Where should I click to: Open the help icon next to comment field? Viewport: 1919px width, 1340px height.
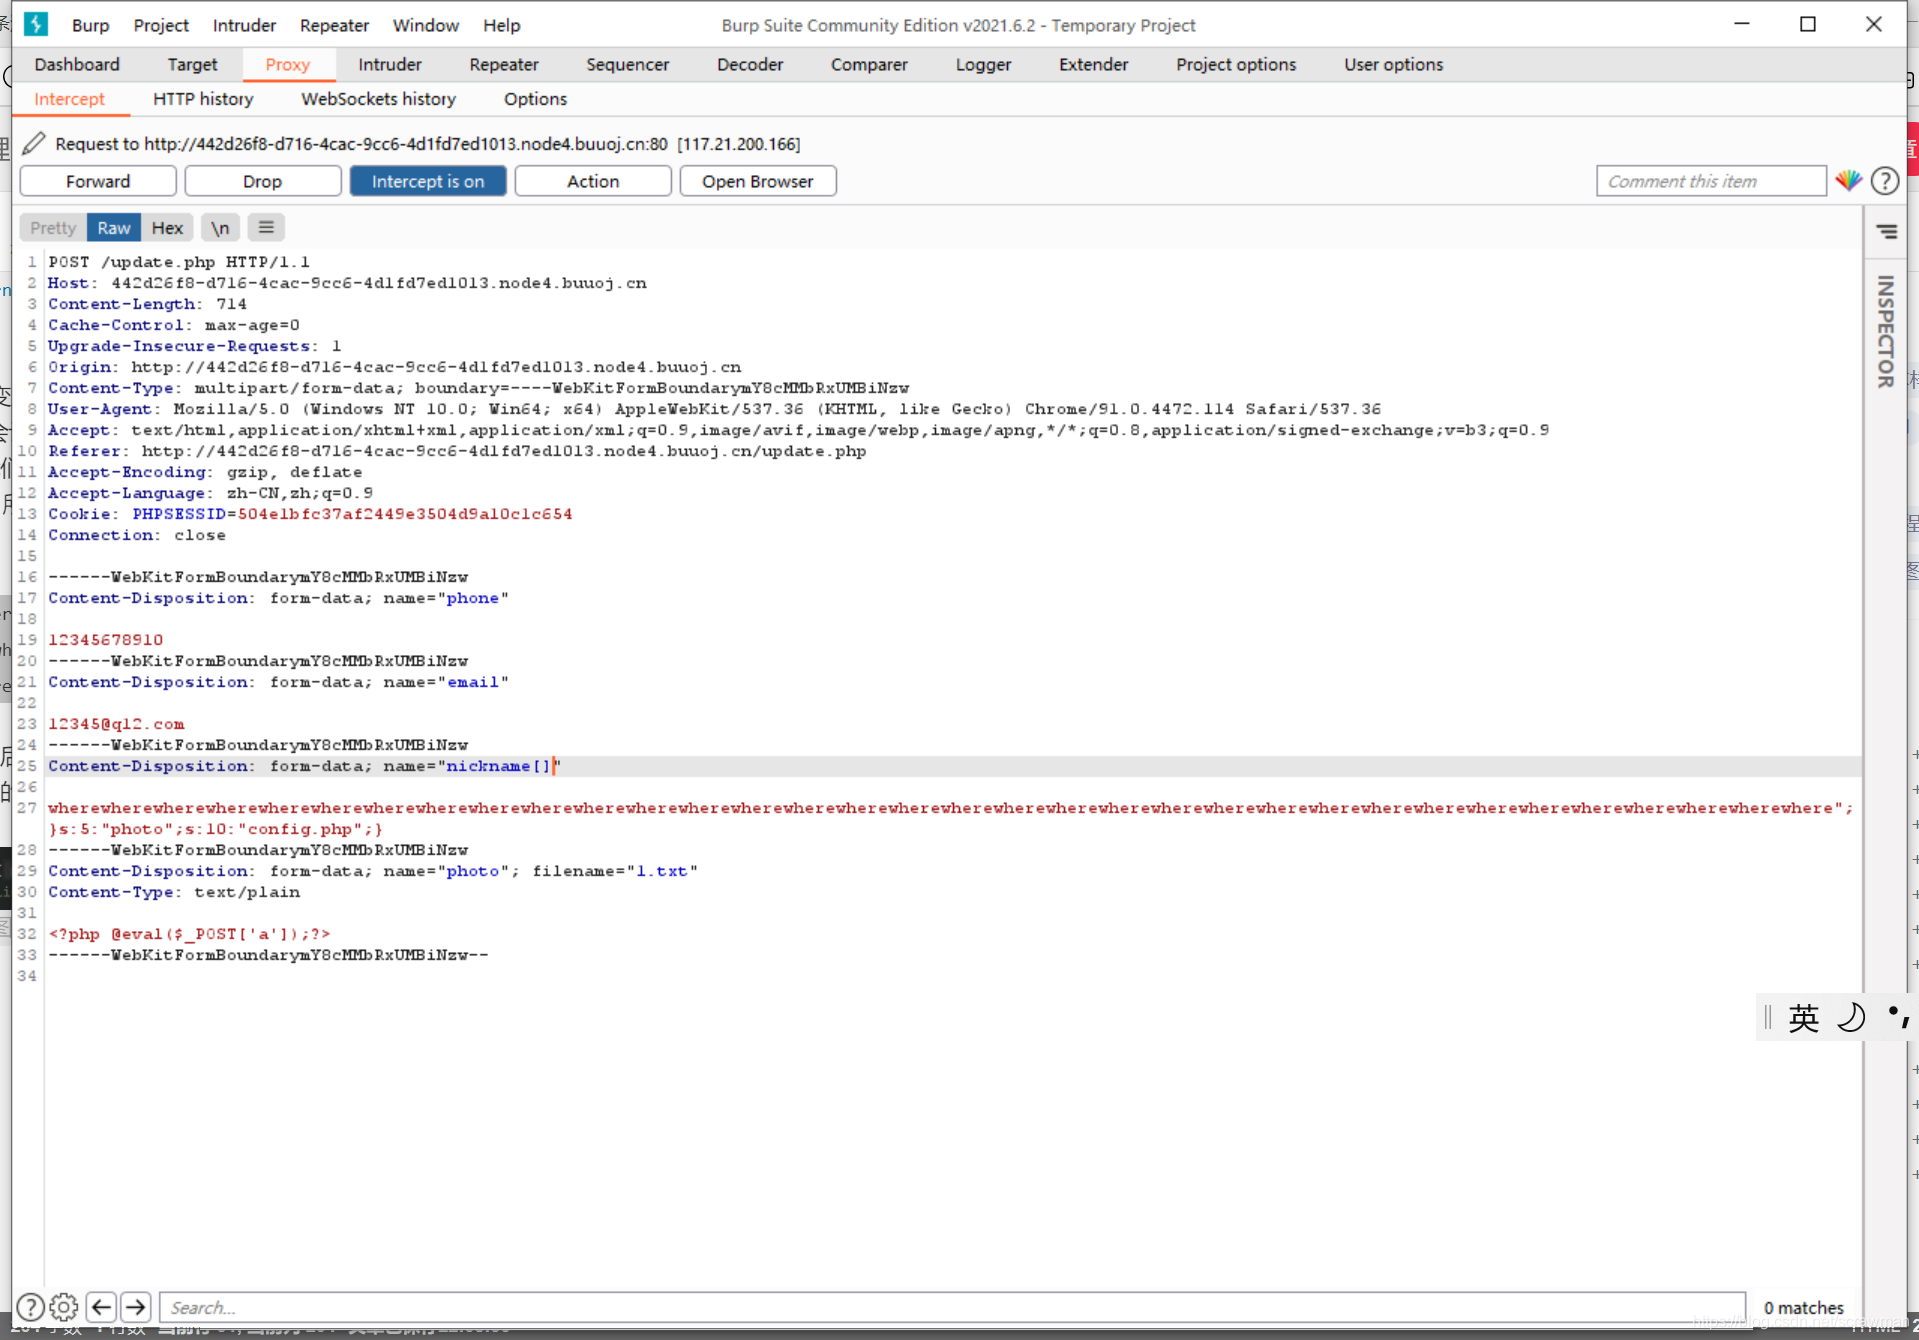(x=1885, y=181)
